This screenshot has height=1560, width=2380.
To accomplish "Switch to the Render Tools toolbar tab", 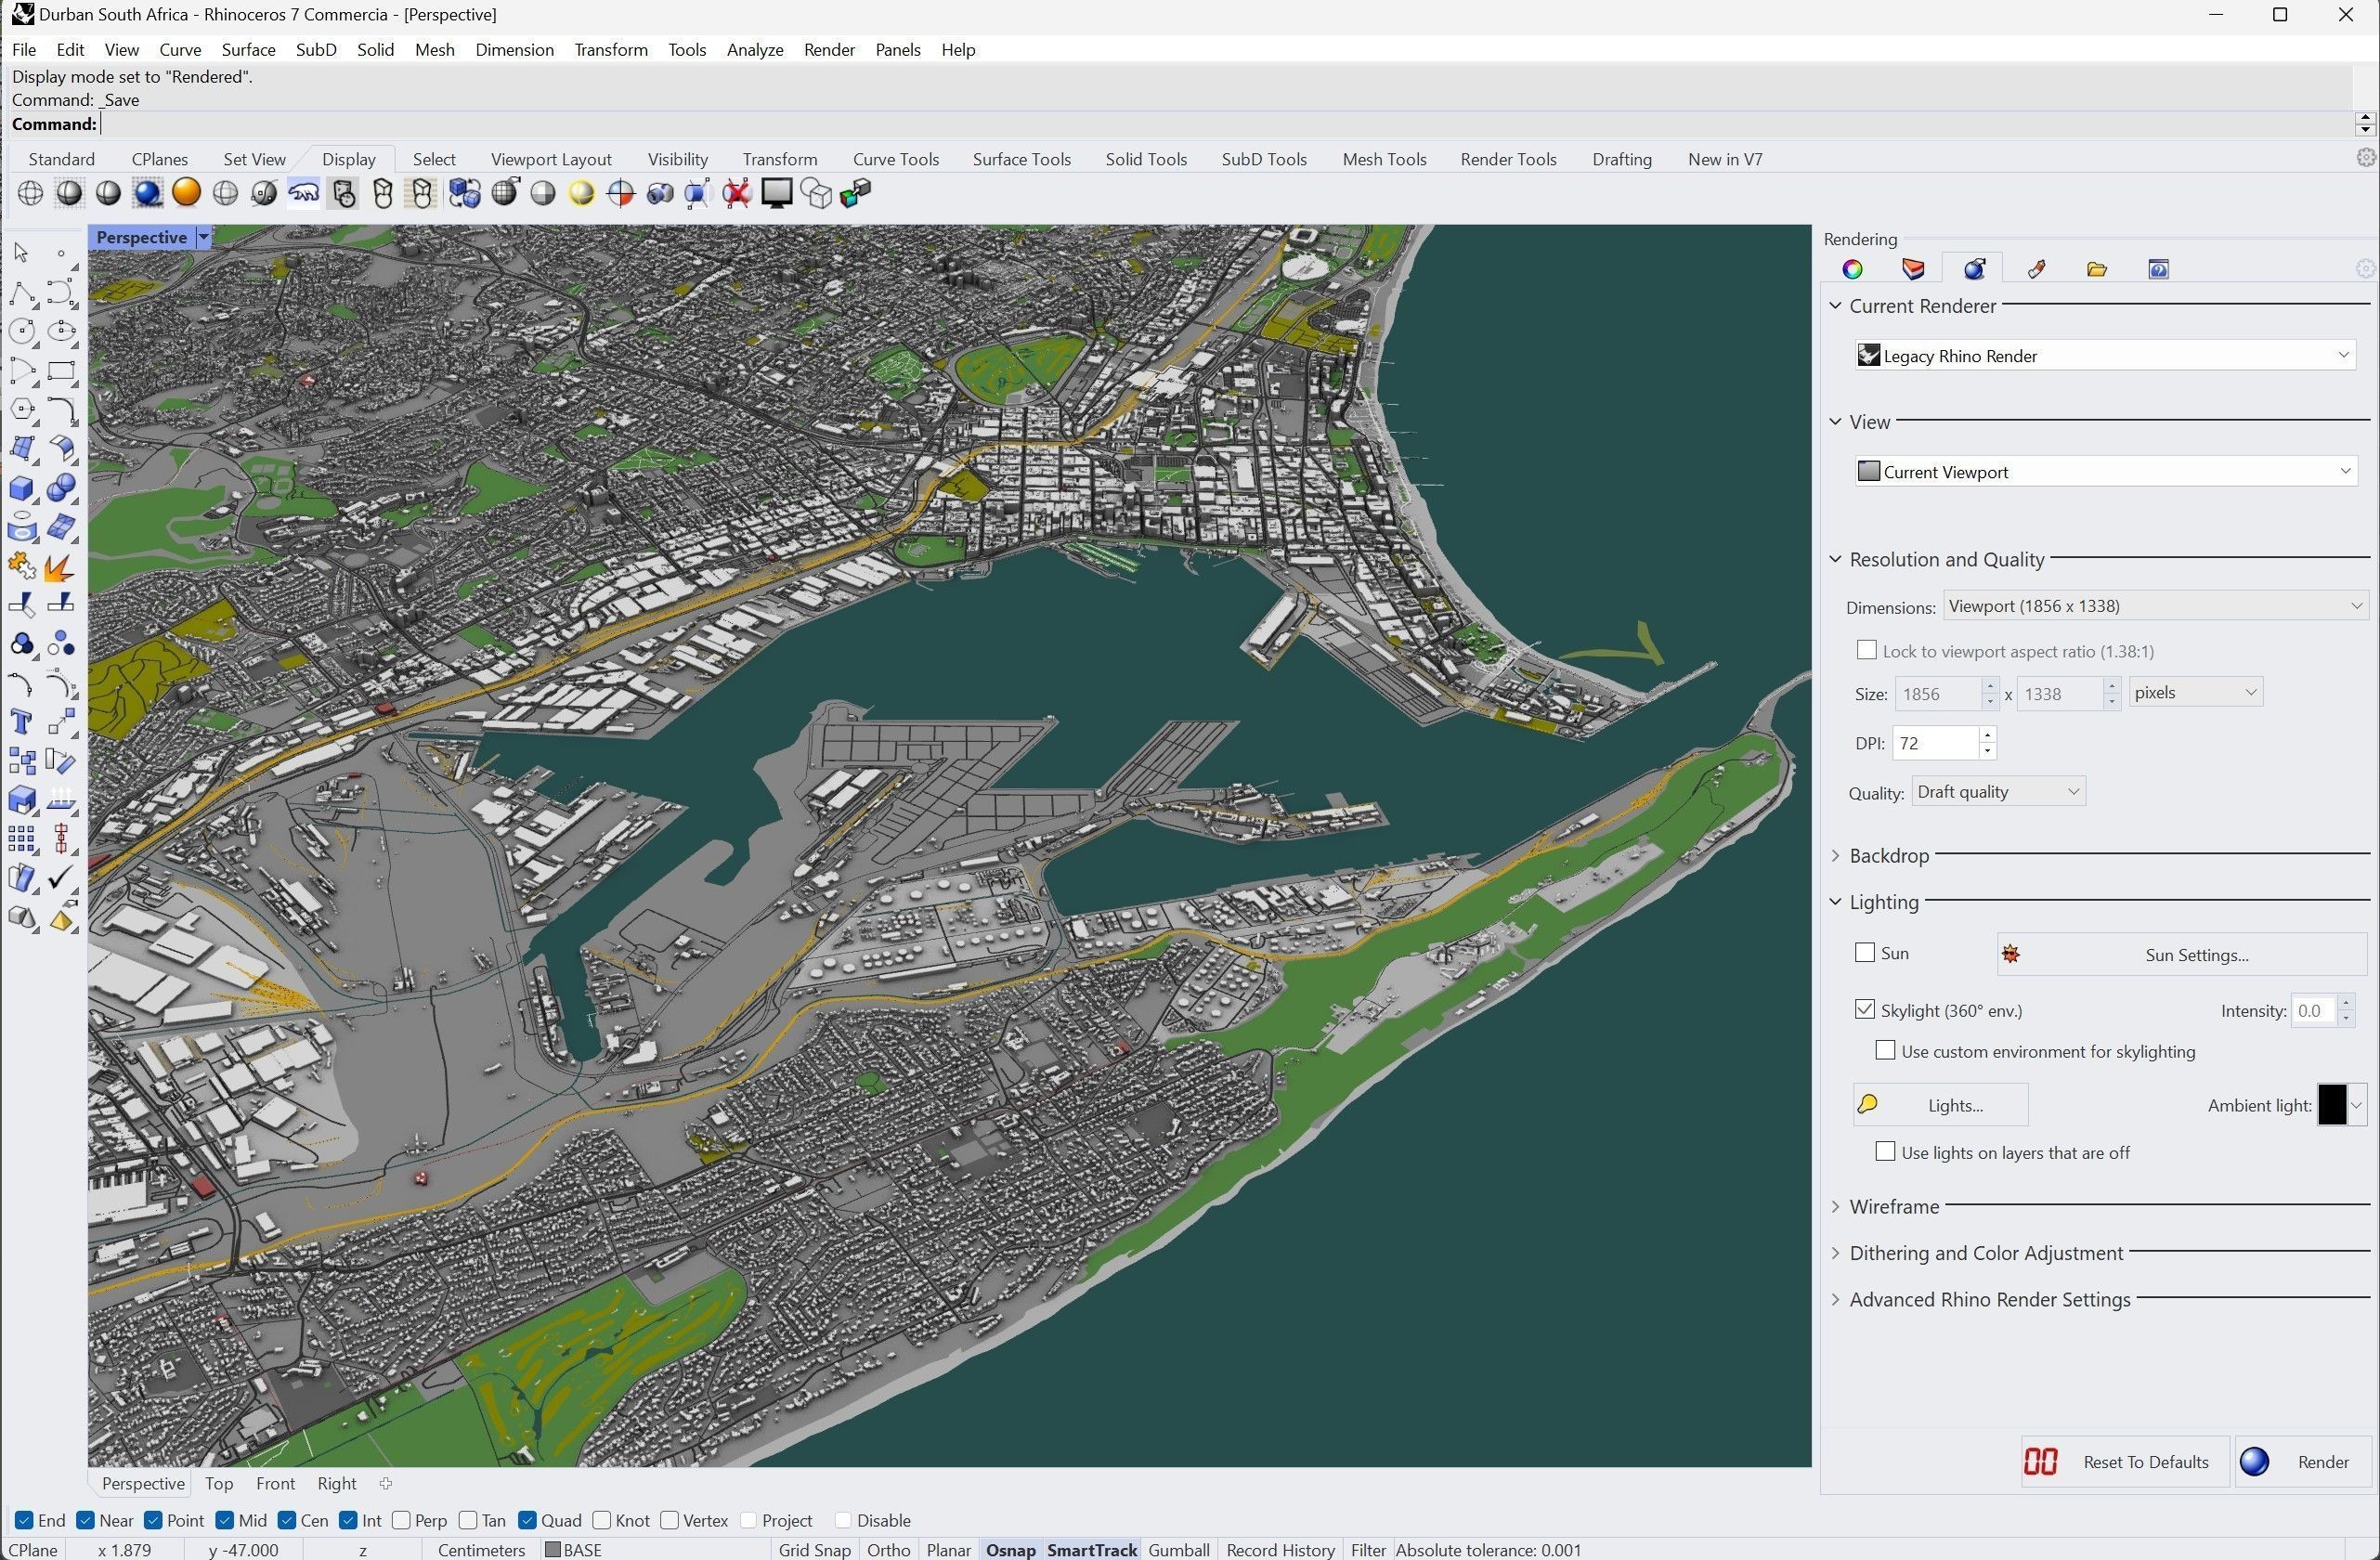I will pyautogui.click(x=1508, y=159).
